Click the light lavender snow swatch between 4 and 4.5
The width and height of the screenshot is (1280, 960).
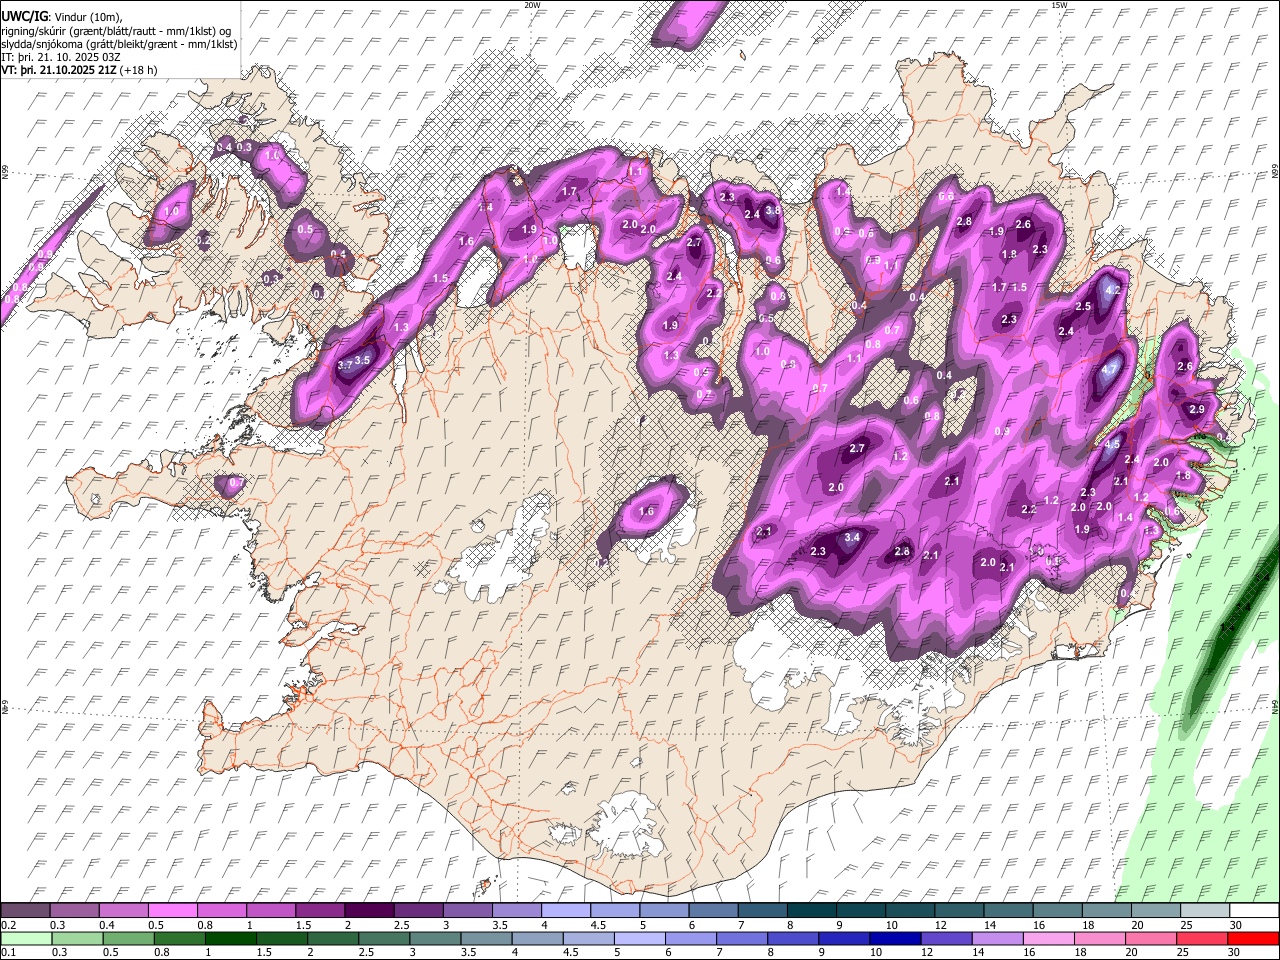[x=566, y=911]
